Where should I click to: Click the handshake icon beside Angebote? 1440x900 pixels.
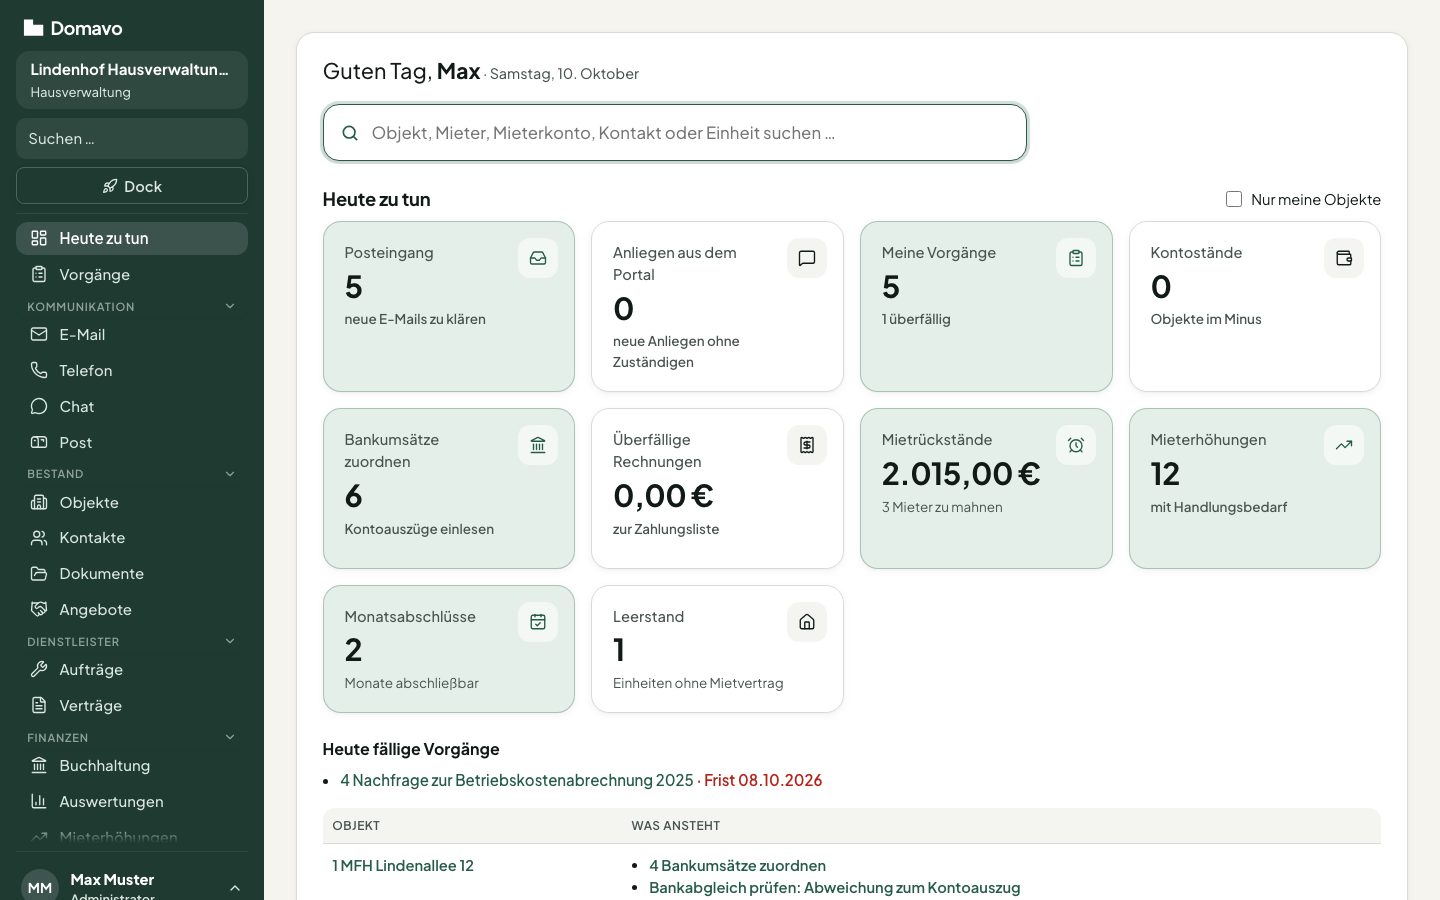(39, 609)
